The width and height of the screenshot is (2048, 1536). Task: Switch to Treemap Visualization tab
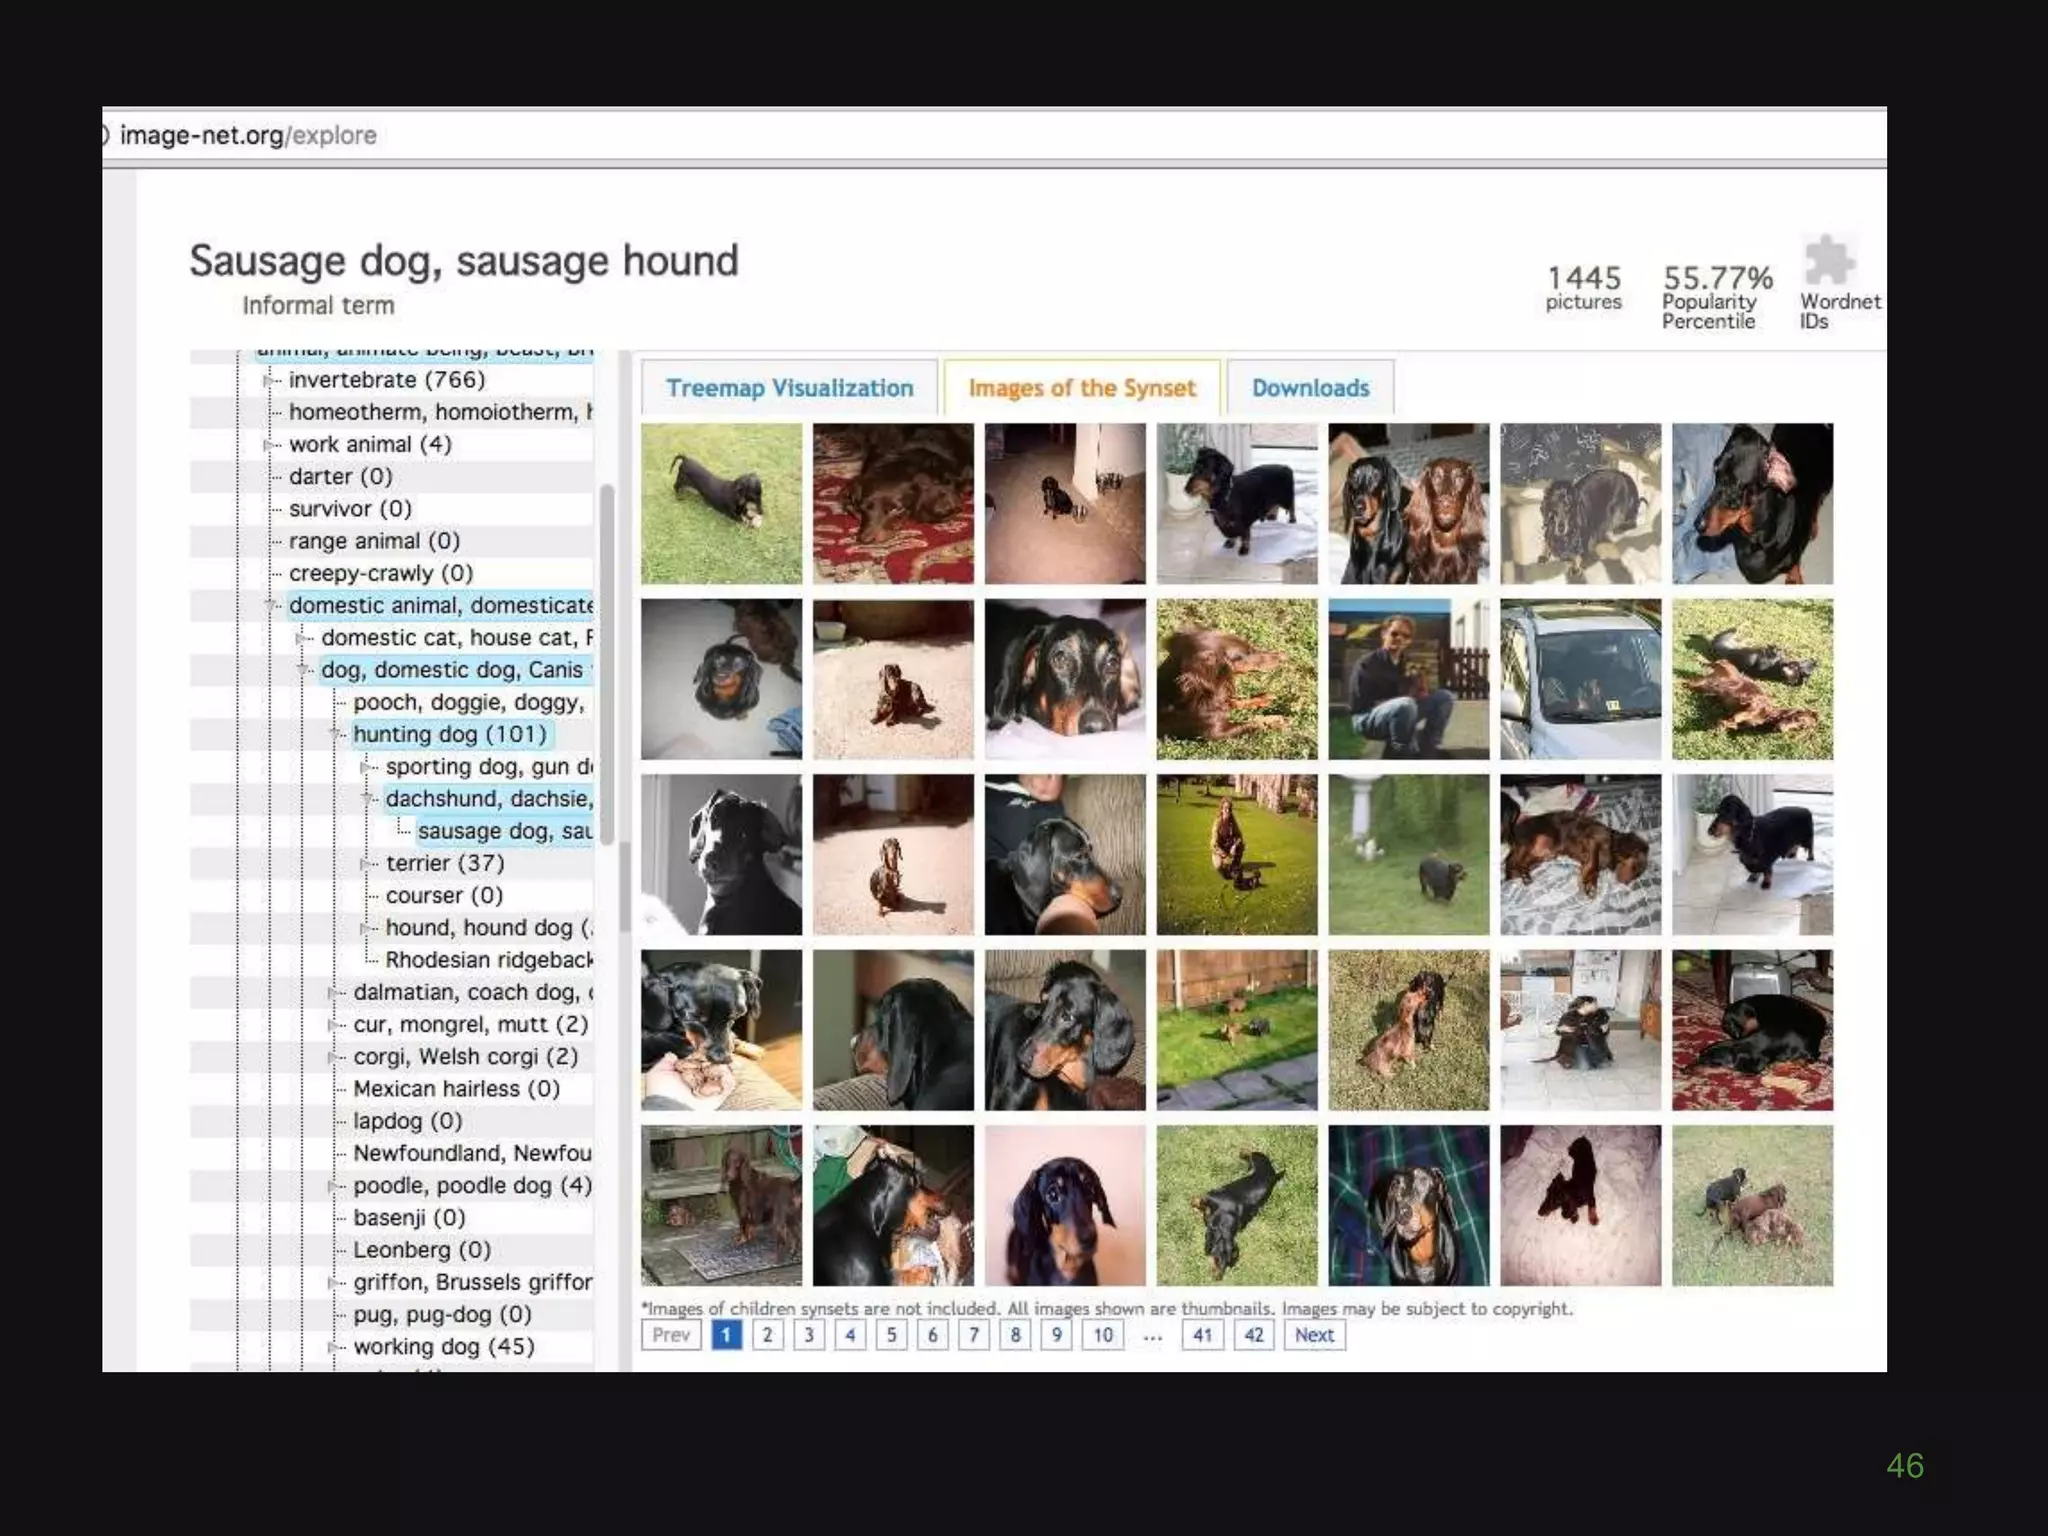click(x=789, y=388)
